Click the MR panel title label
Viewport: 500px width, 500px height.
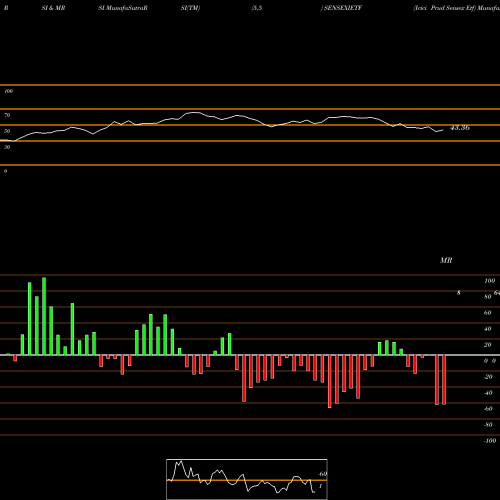click(x=446, y=260)
